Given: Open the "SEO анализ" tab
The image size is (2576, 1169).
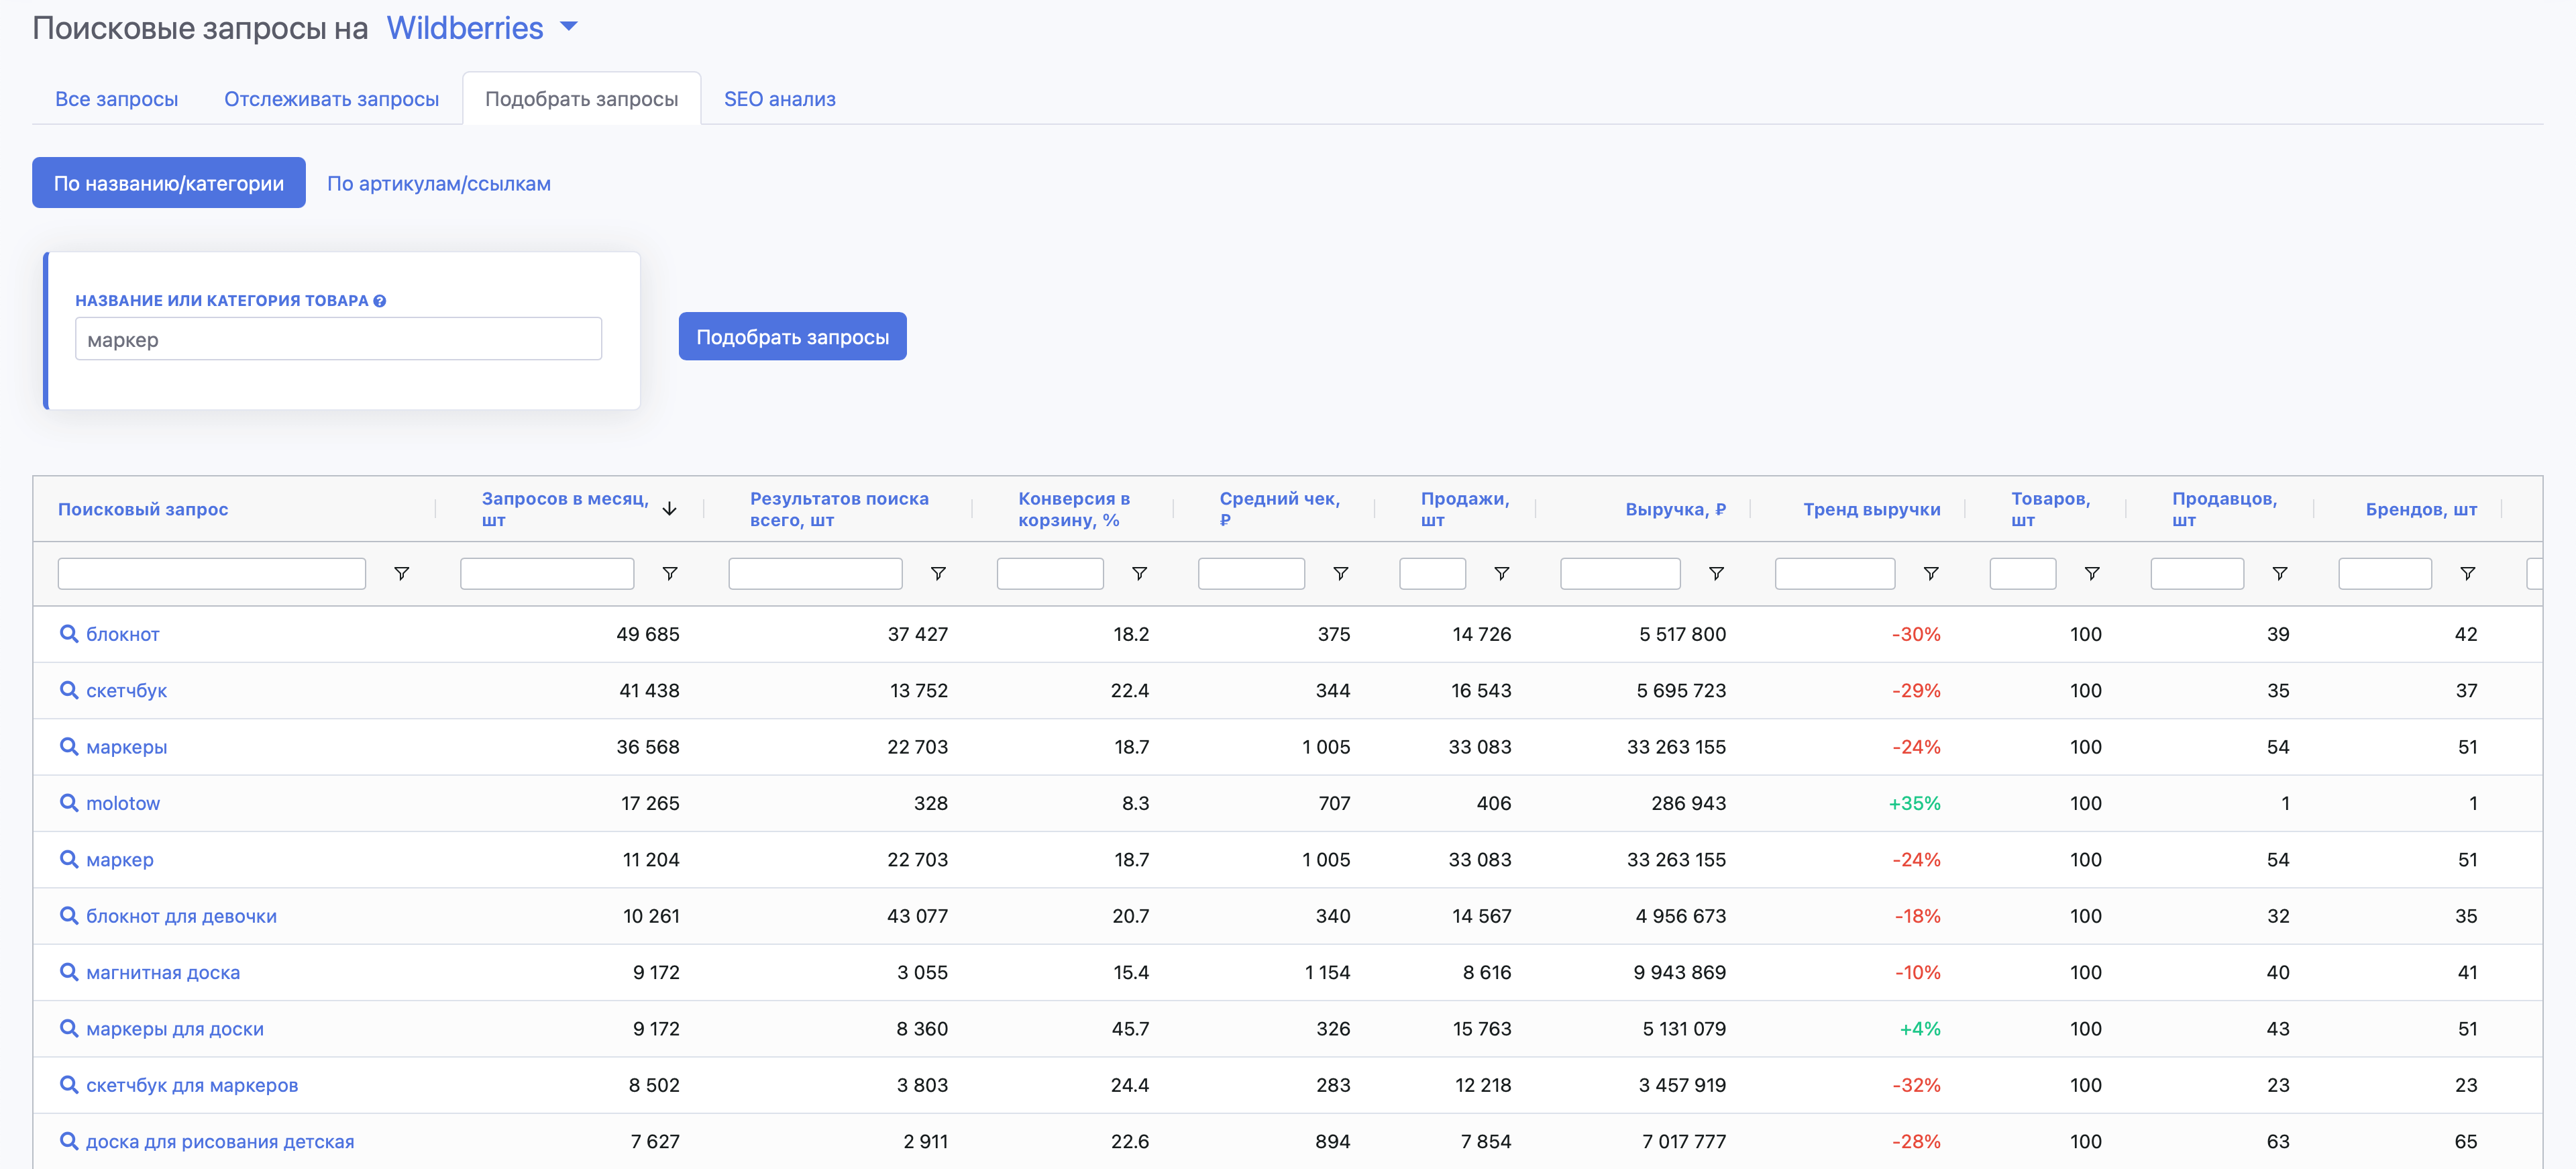Looking at the screenshot, I should pyautogui.click(x=780, y=98).
